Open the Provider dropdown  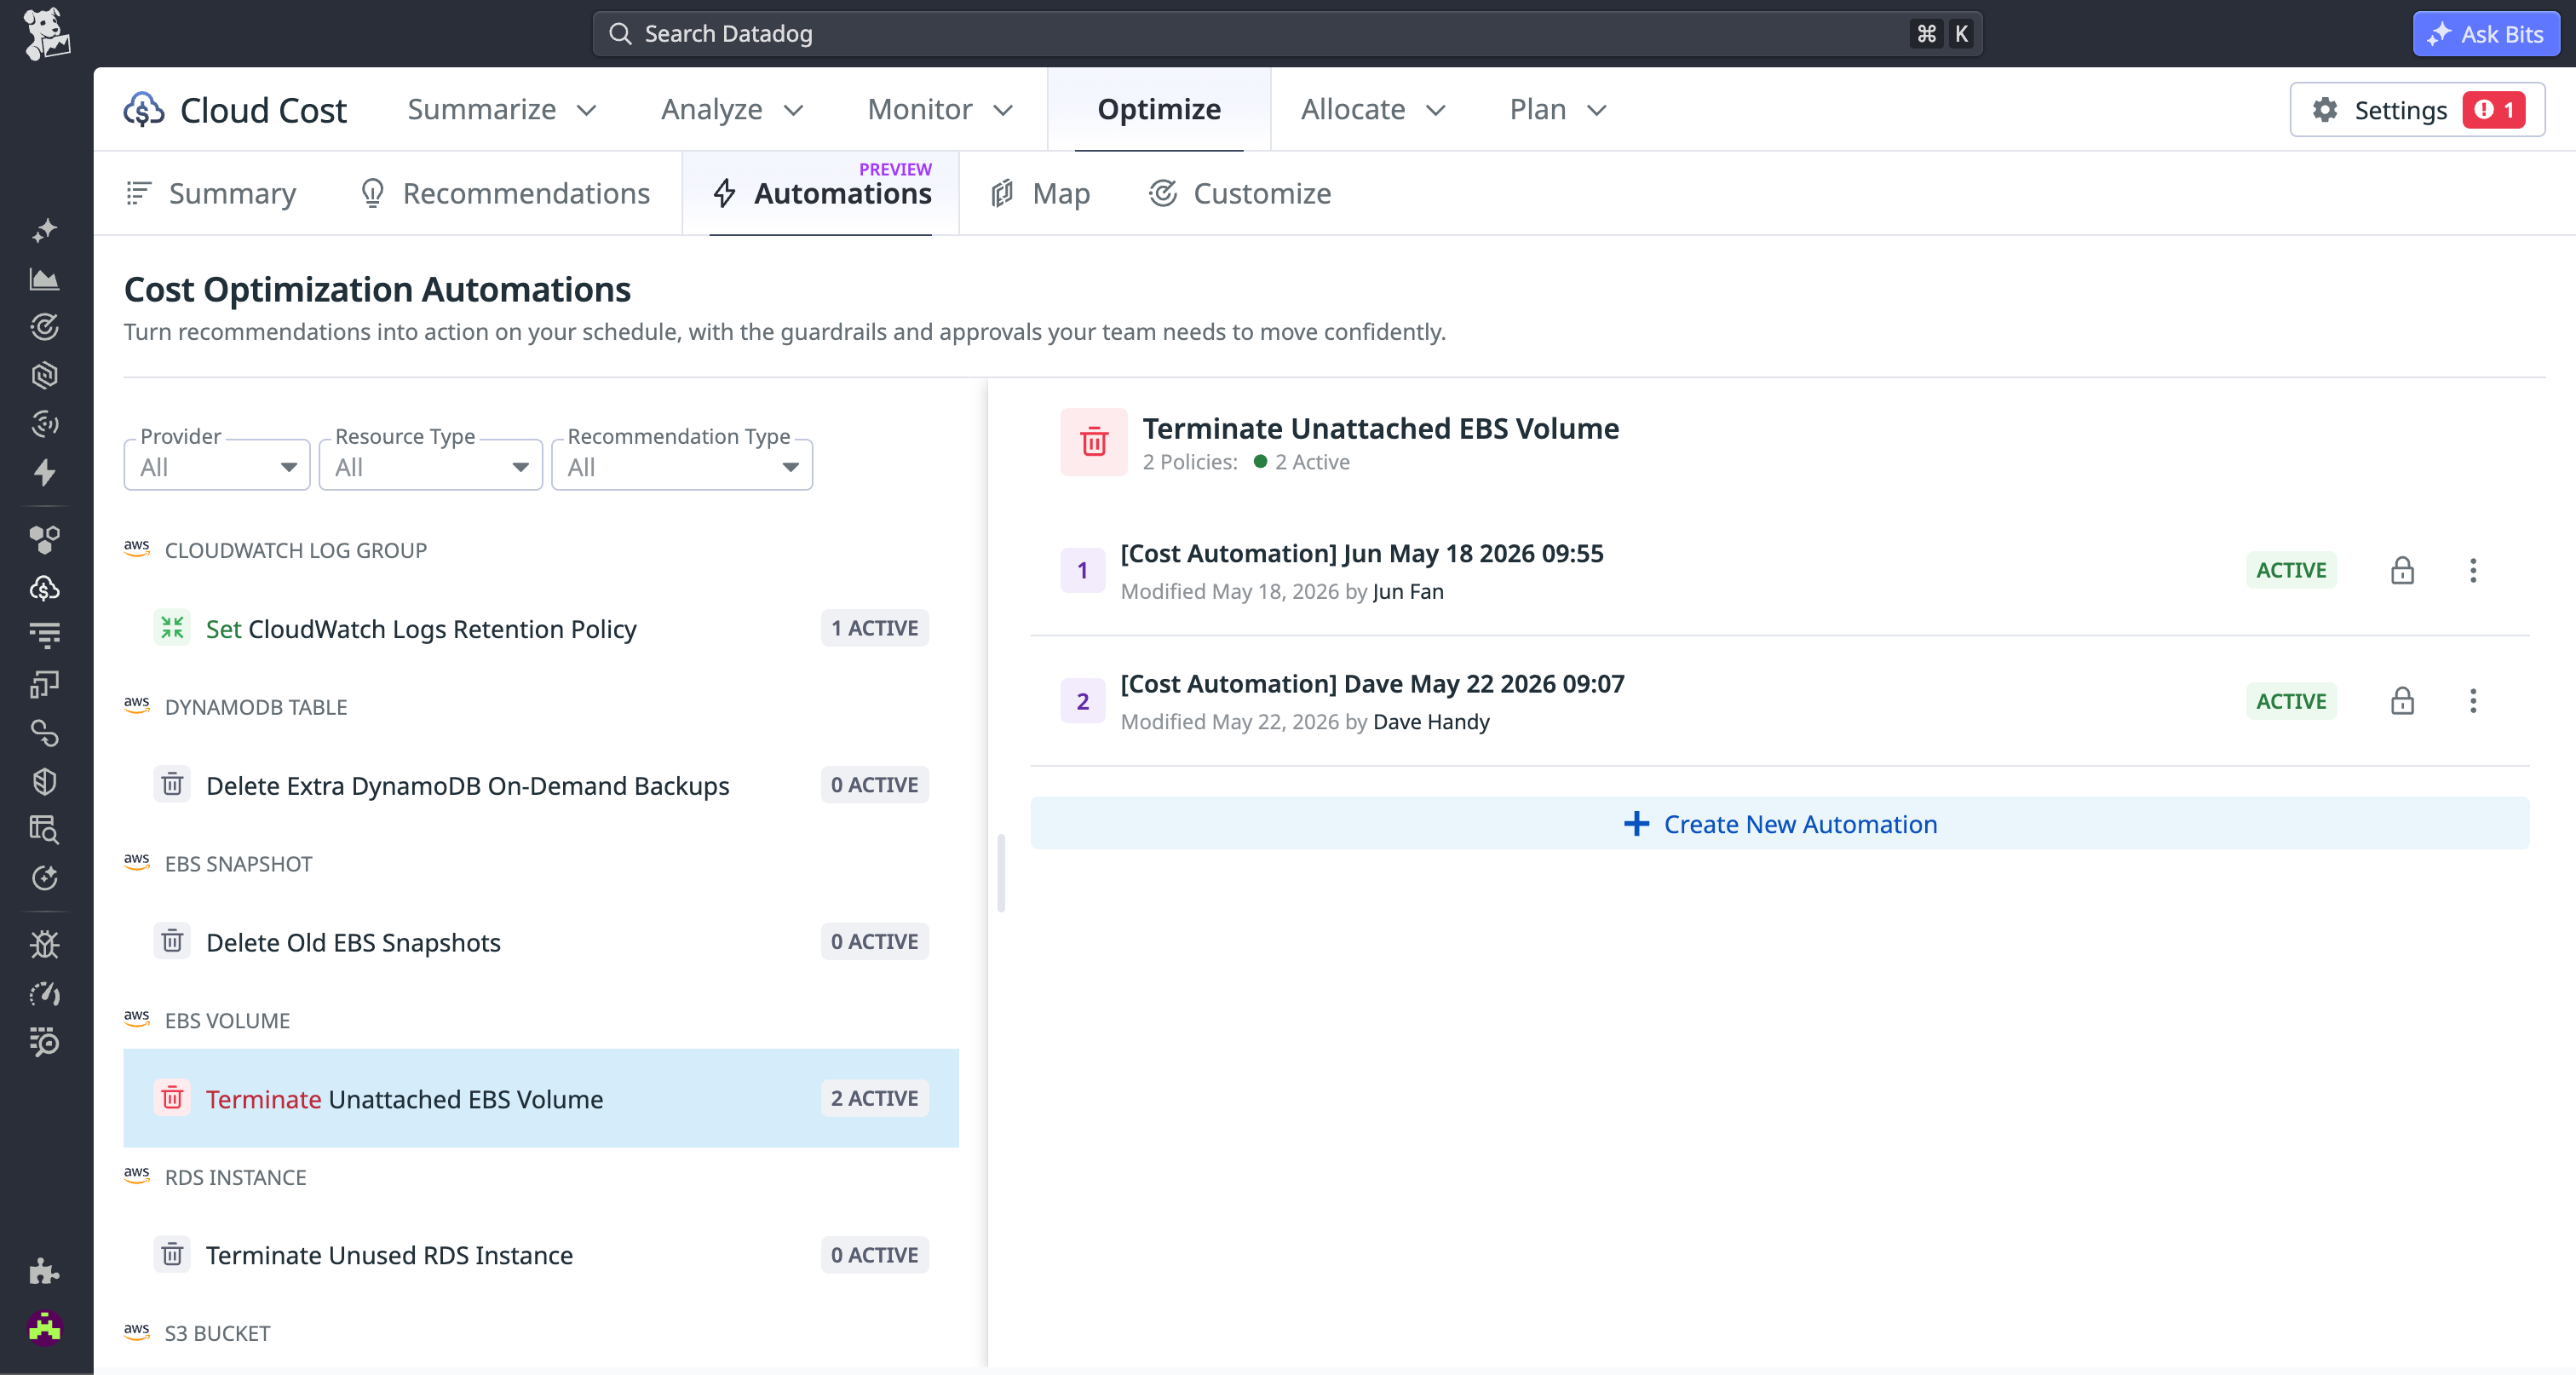(x=217, y=466)
